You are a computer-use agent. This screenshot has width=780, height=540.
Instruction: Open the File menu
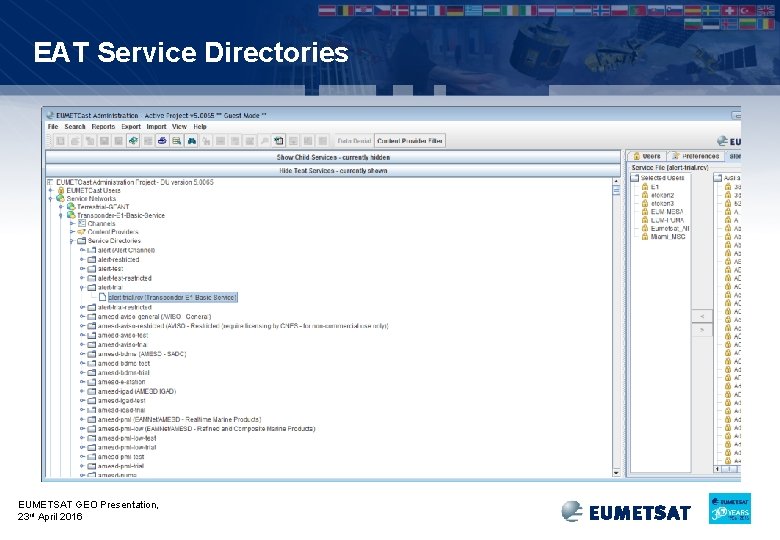click(x=53, y=127)
